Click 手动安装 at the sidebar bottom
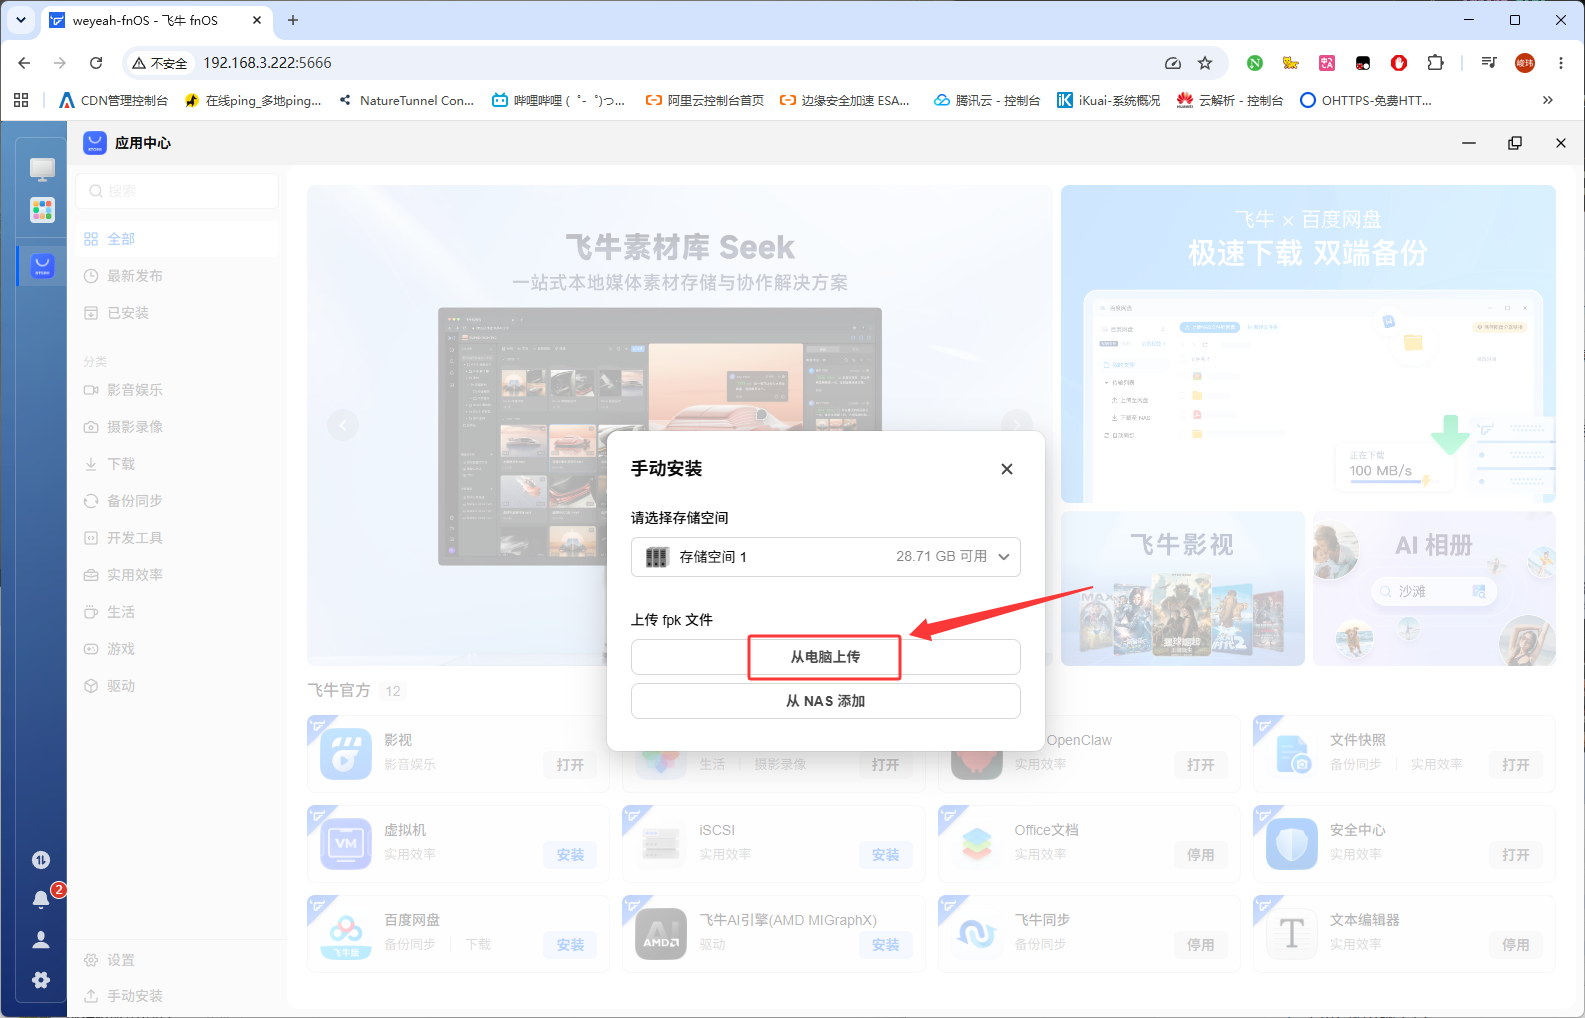The image size is (1585, 1018). tap(177, 996)
